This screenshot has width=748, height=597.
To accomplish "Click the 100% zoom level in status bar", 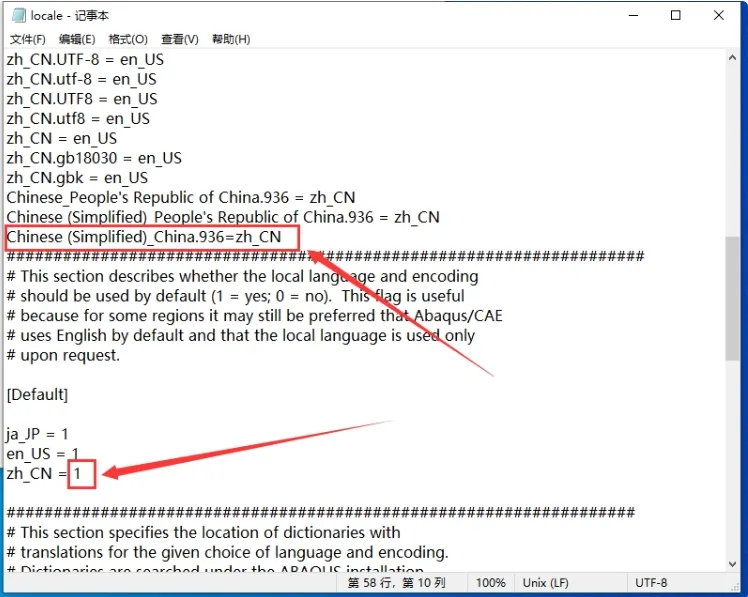I will pos(490,583).
